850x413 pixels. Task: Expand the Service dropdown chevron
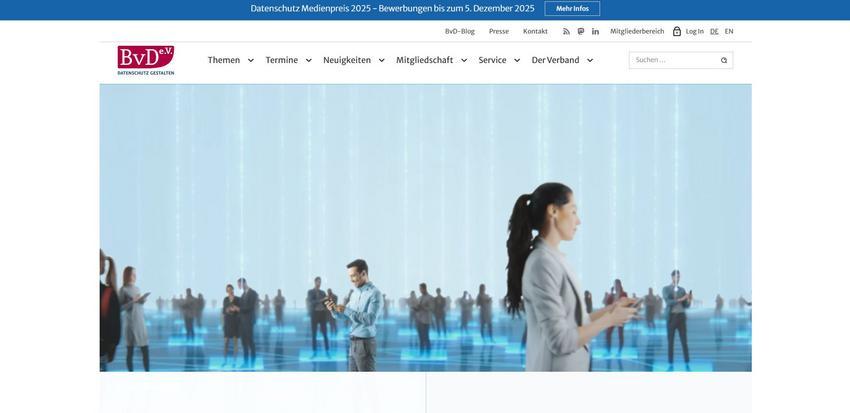tap(517, 60)
